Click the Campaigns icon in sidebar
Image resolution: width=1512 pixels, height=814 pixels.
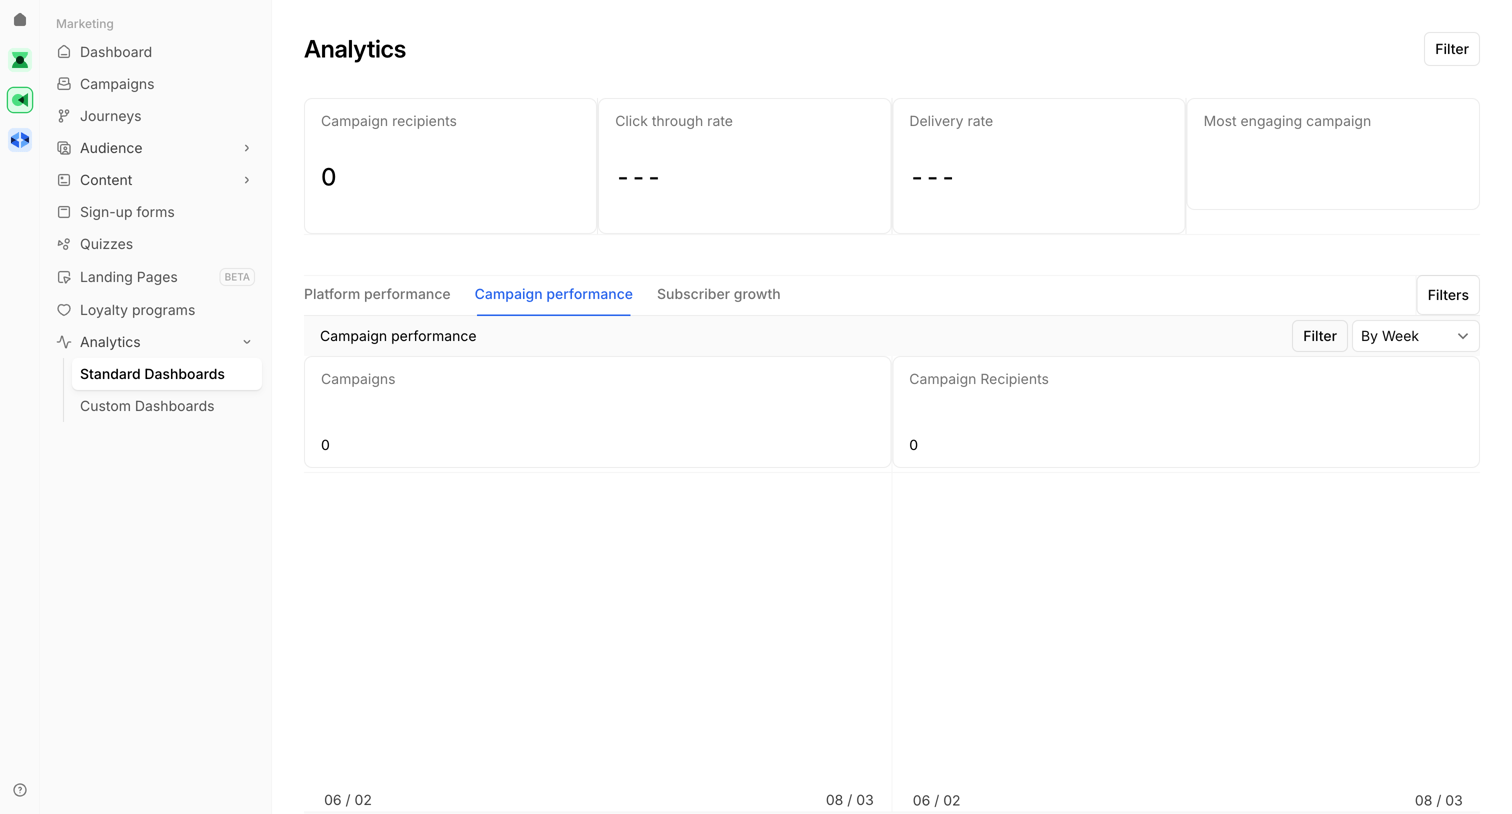[x=64, y=84]
